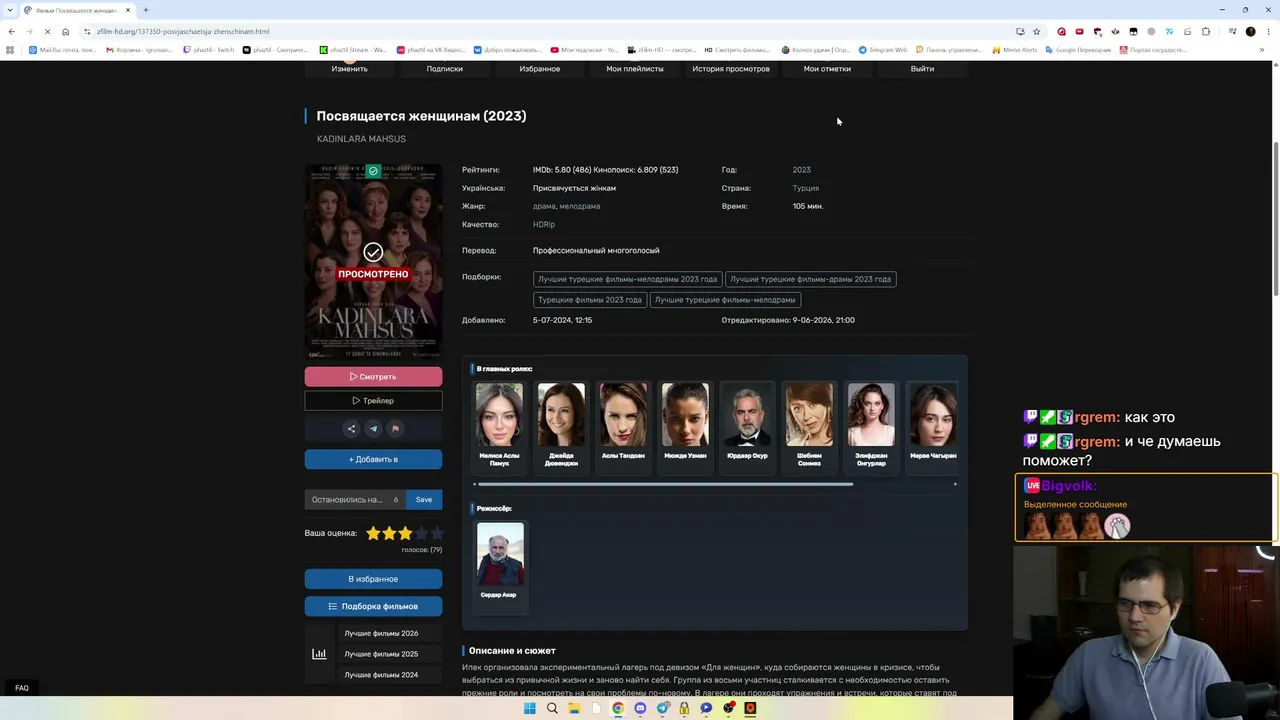This screenshot has height=720, width=1280.
Task: Report the film with the flag icon
Action: coord(395,429)
